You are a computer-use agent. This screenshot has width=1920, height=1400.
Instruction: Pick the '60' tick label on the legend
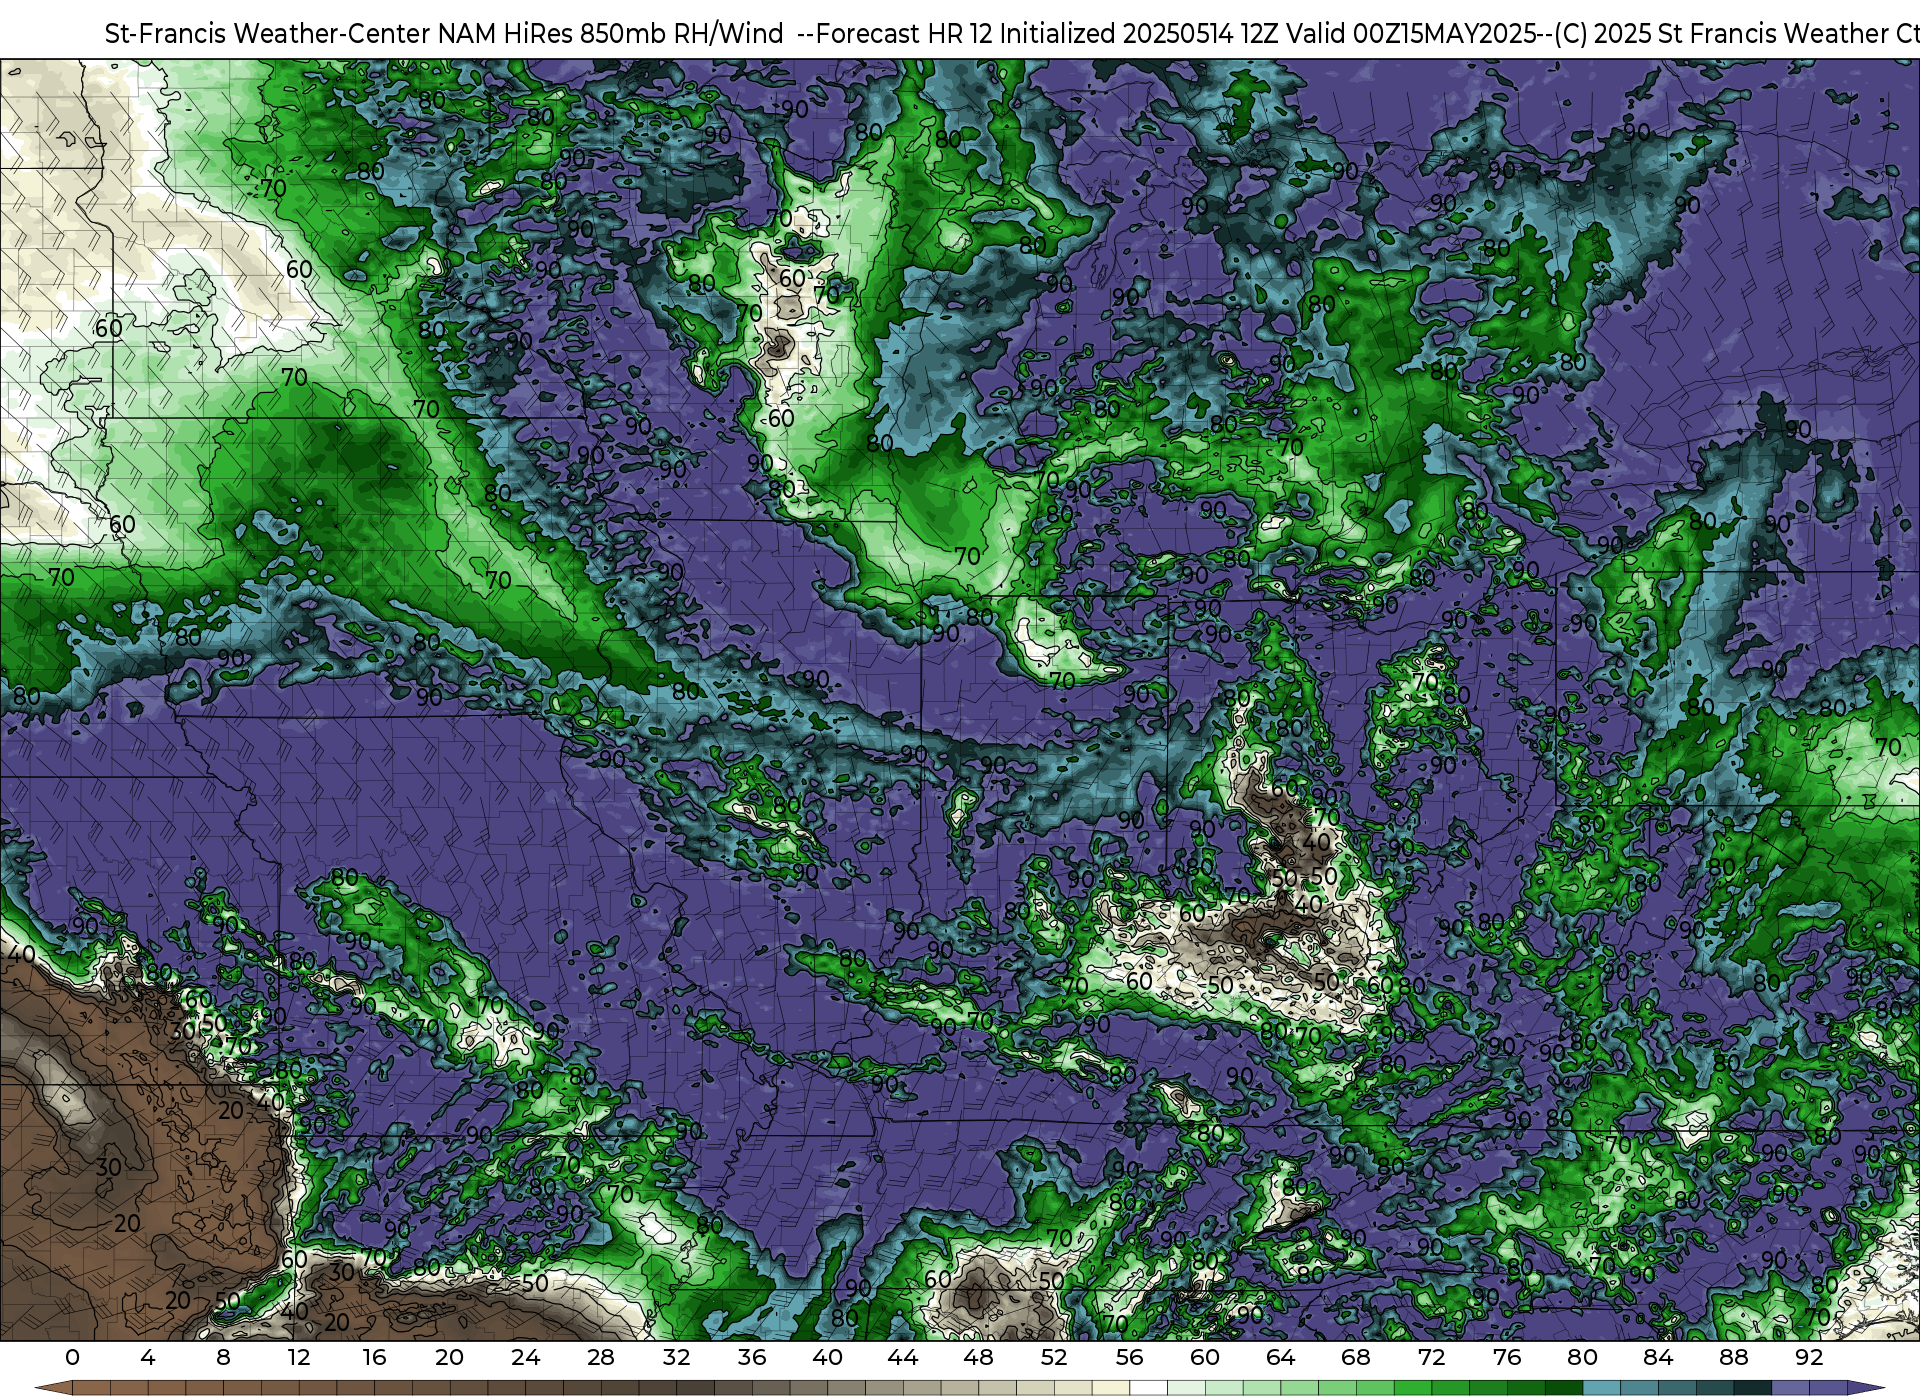(x=1205, y=1357)
